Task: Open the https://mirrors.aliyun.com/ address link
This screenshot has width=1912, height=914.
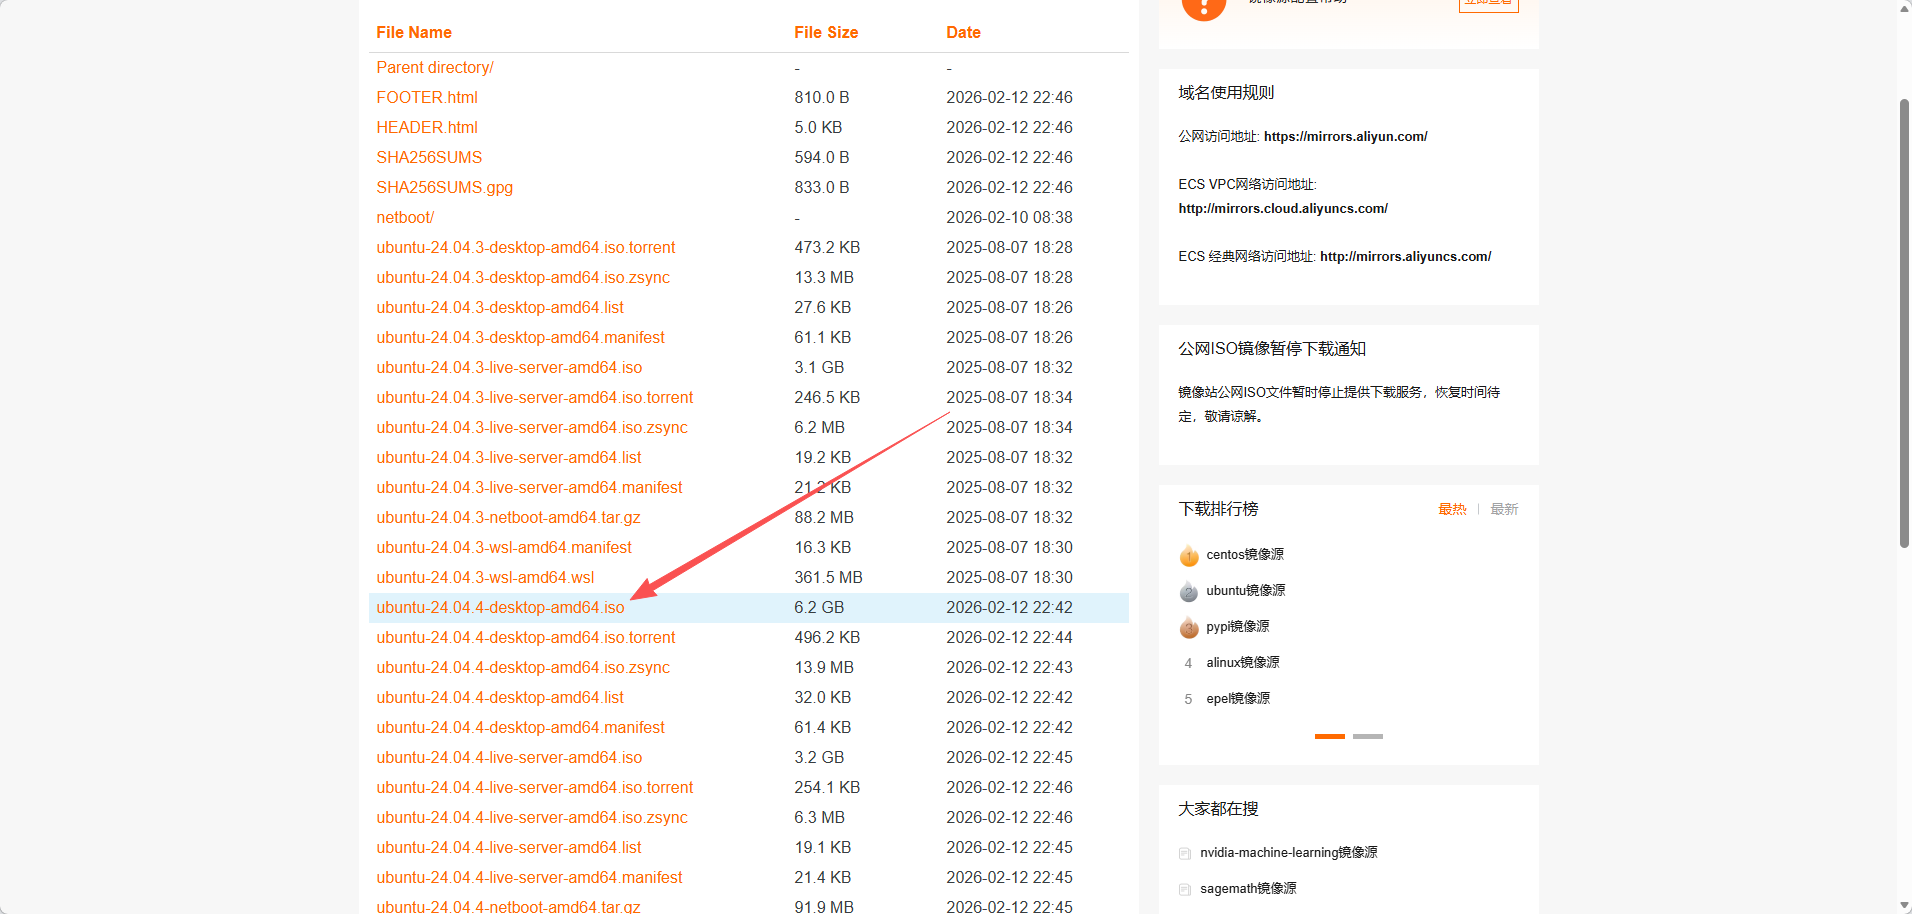Action: (1346, 137)
